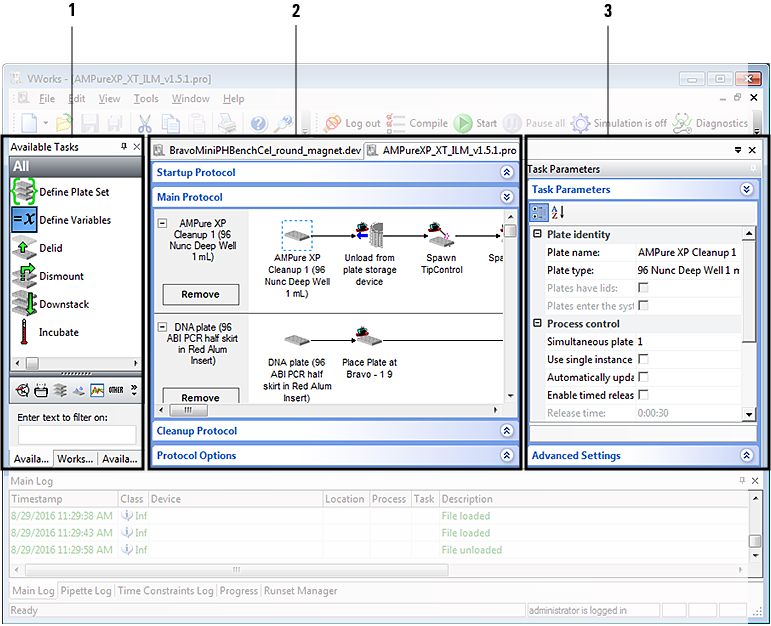
Task: Toggle Simulation is off button
Action: [x=619, y=123]
